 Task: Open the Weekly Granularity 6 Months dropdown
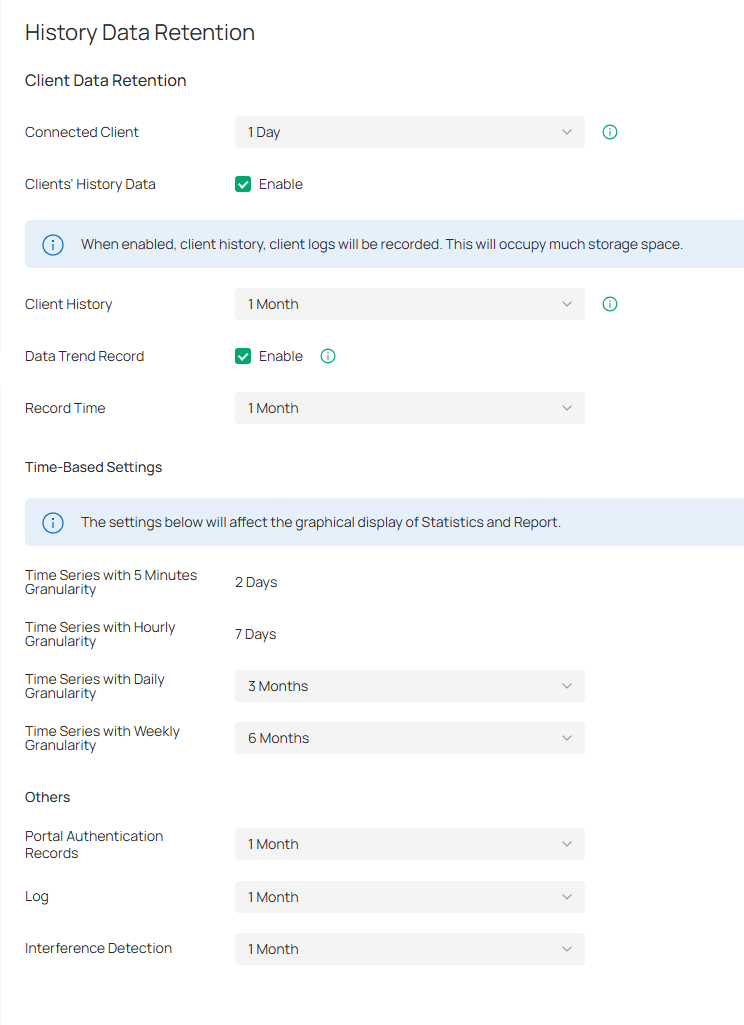point(409,738)
